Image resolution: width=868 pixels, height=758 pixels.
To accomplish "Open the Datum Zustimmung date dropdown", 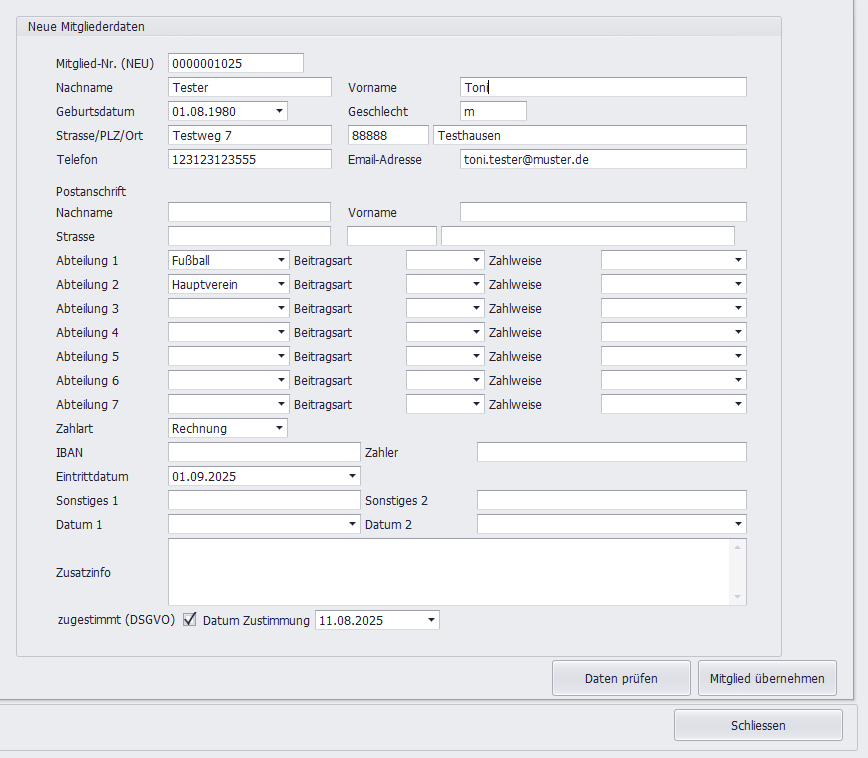I will [x=431, y=621].
